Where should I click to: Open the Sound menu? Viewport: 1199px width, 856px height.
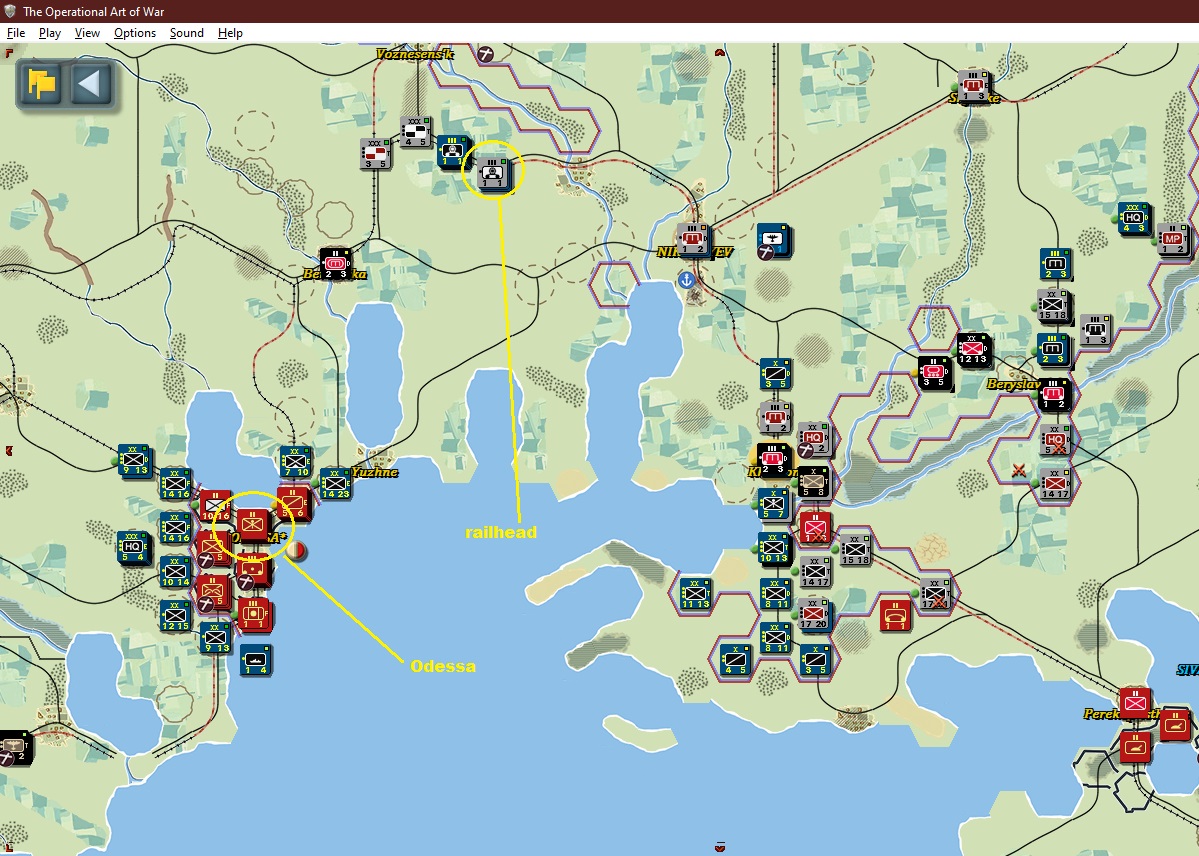(187, 33)
